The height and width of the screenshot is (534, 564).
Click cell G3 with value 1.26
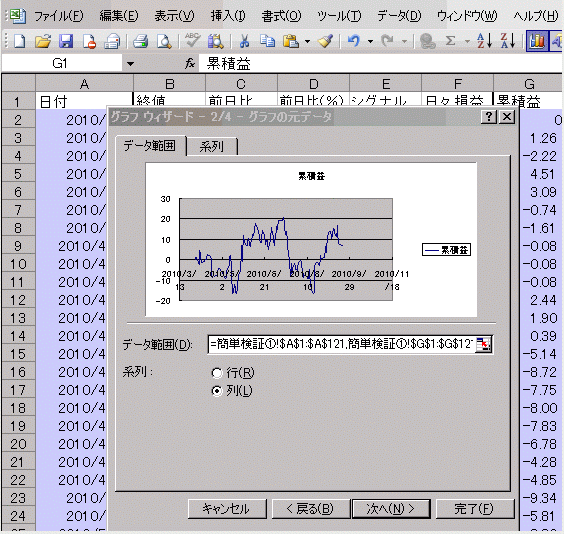(x=541, y=138)
